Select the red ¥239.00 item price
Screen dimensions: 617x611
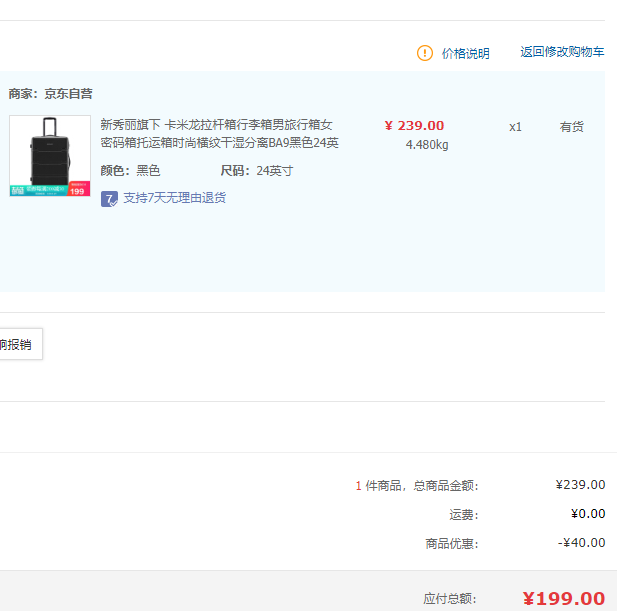coord(414,126)
